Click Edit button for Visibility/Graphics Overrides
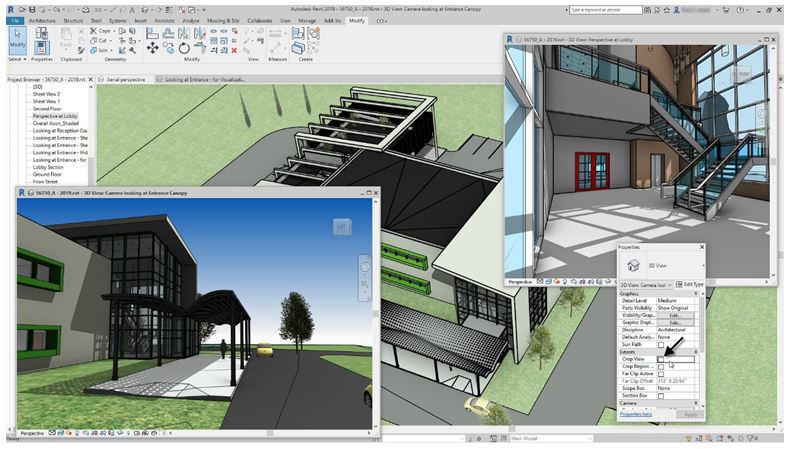Viewport: 789px width, 449px height. [675, 315]
